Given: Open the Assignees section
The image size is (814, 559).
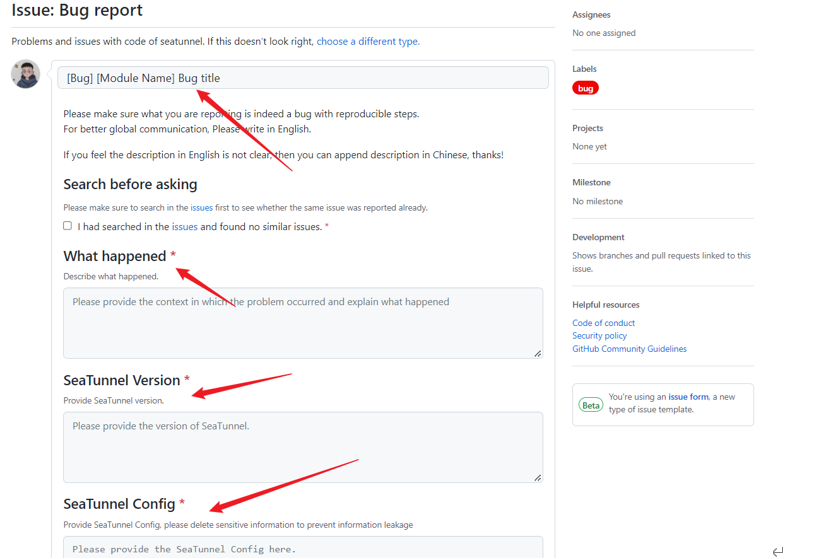Looking at the screenshot, I should tap(591, 15).
